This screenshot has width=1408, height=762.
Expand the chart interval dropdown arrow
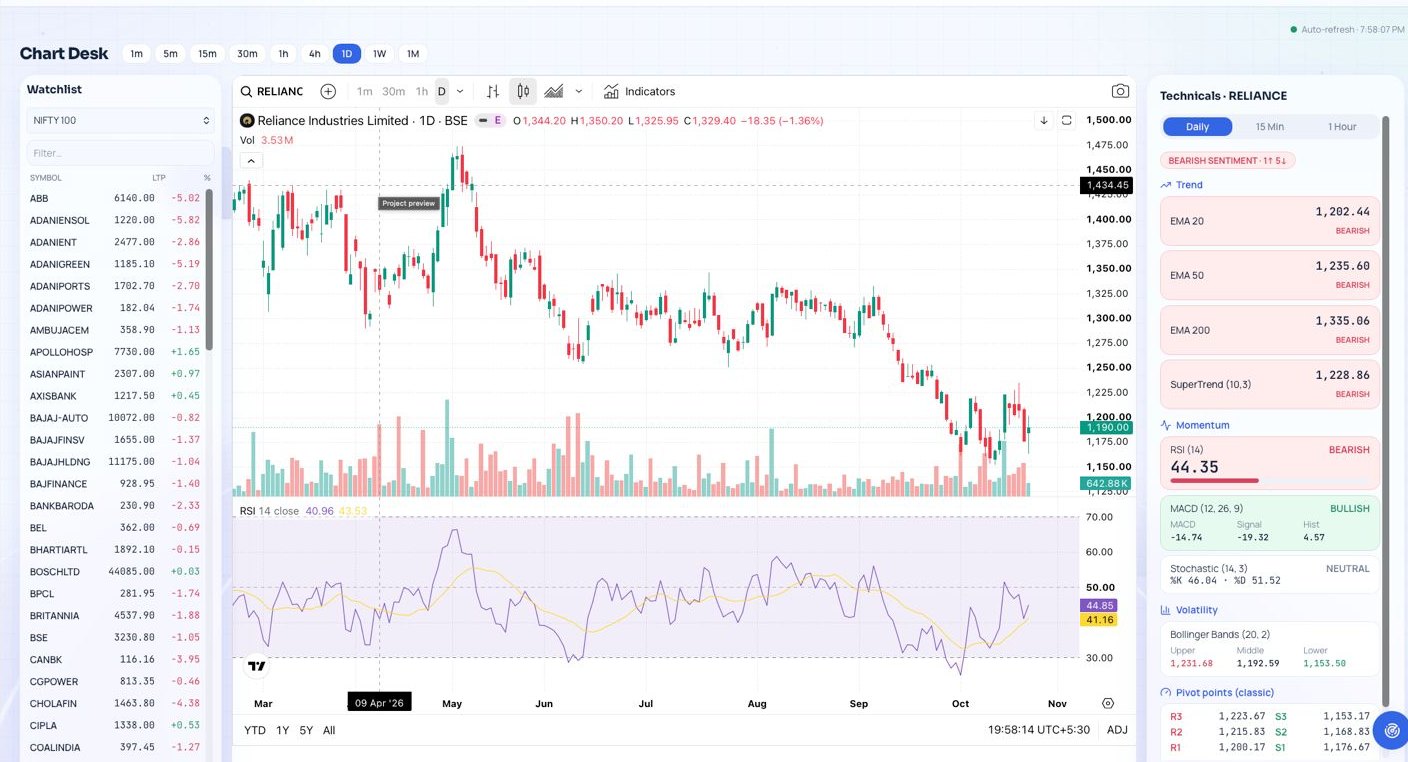pos(460,92)
